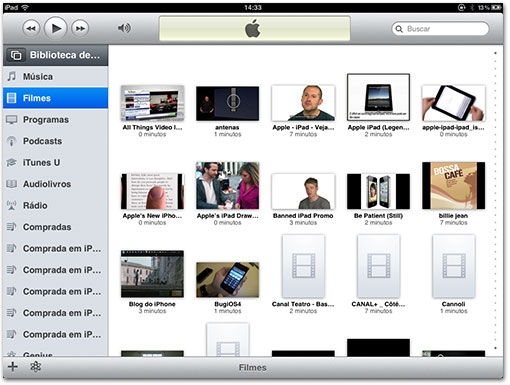Click the Buscar search field

(440, 29)
